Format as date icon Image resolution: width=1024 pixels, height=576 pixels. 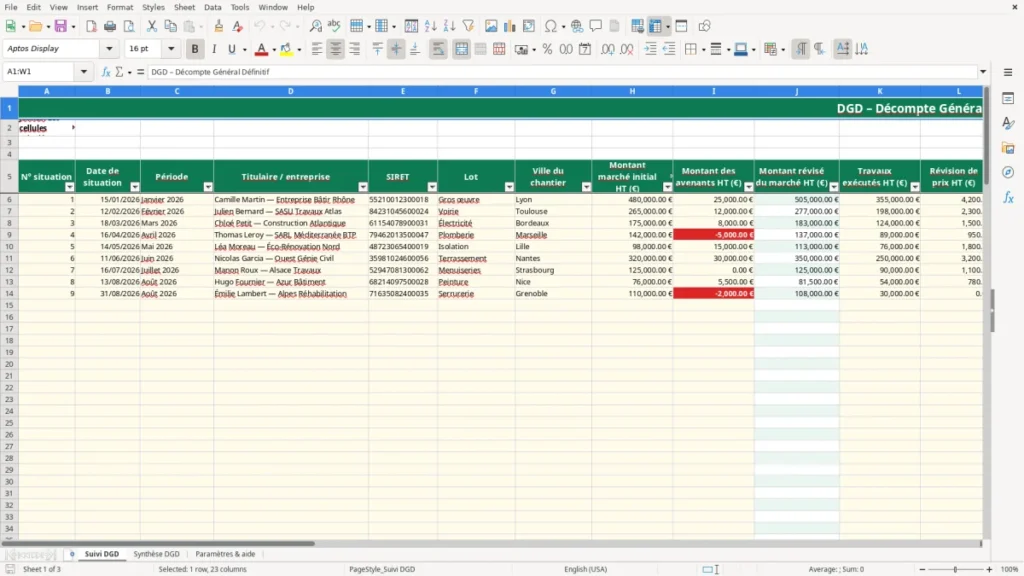(x=585, y=49)
